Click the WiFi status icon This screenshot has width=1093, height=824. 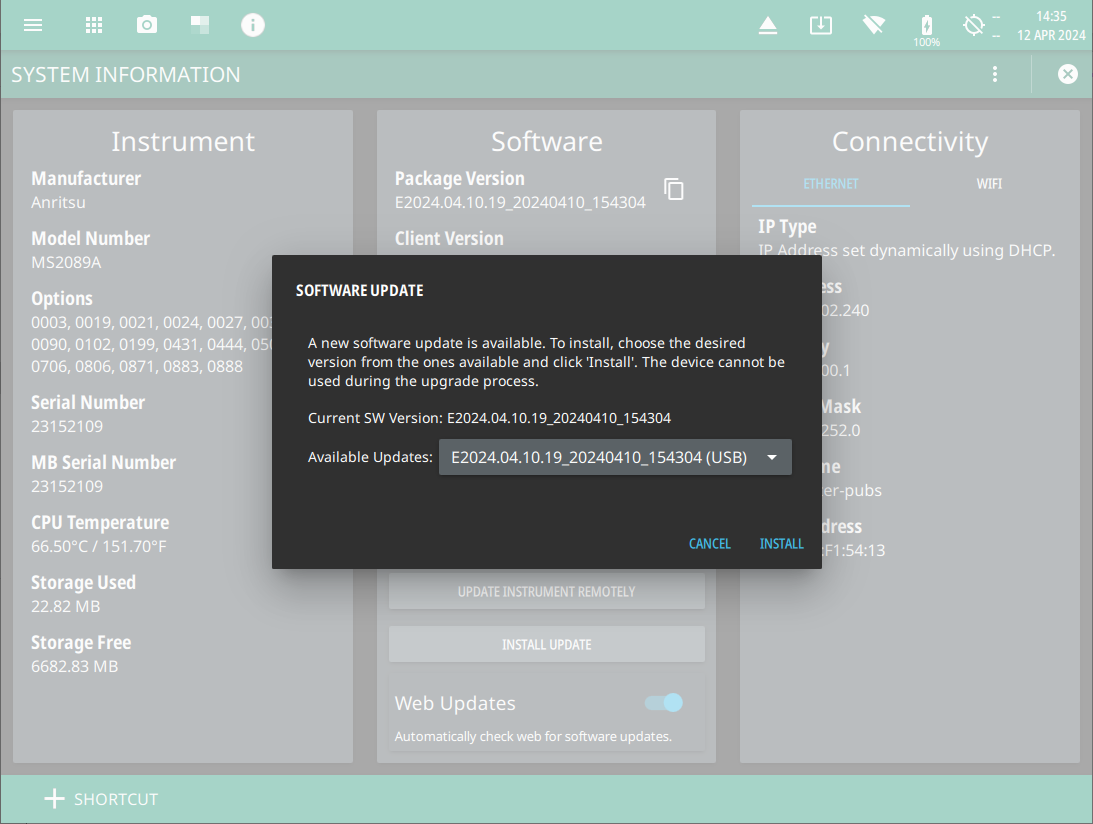[x=874, y=25]
